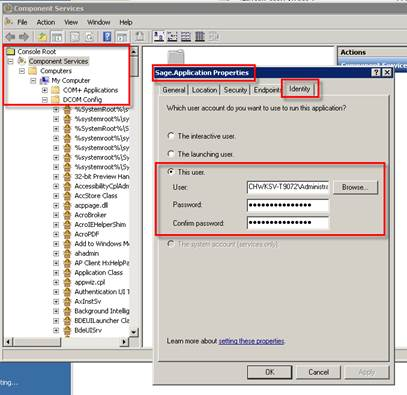Select The interactive user radio button

click(171, 136)
